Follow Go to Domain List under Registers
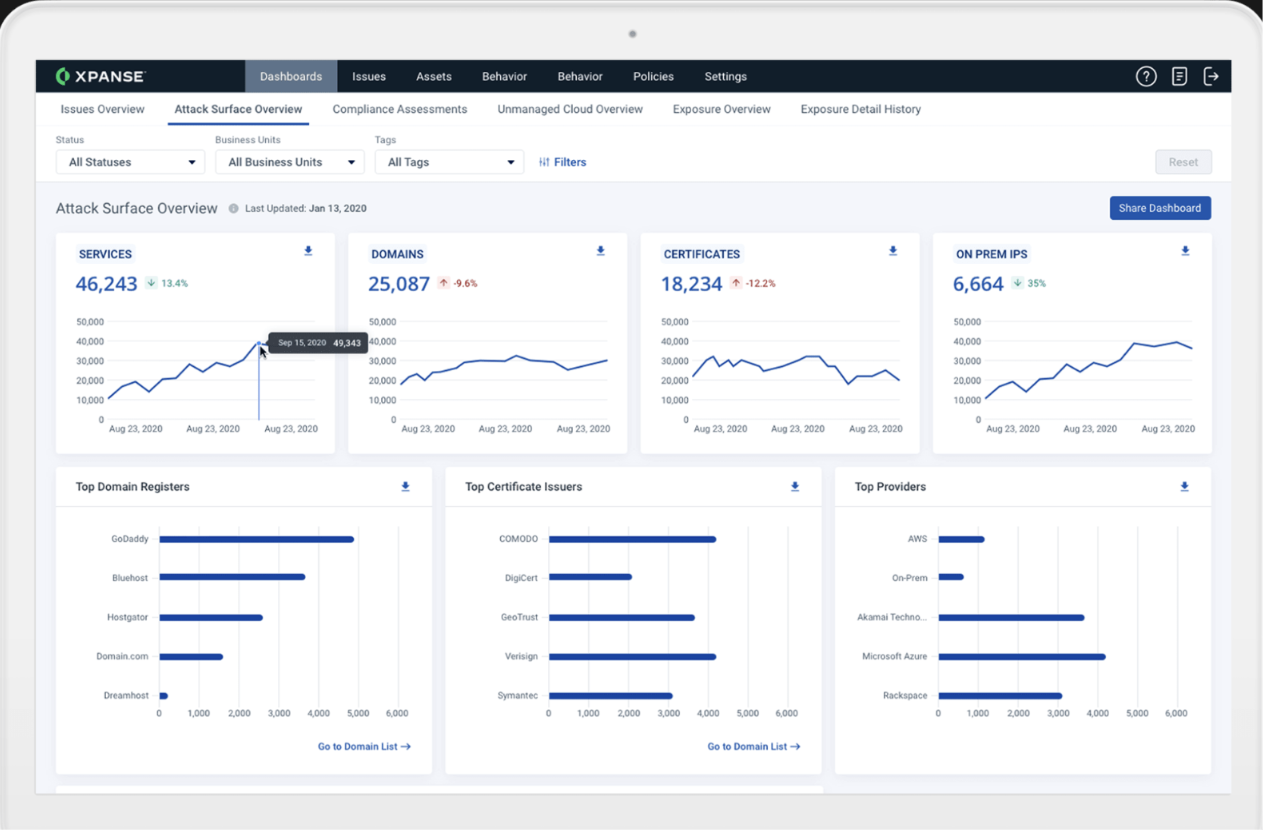Image resolution: width=1266 pixels, height=834 pixels. pyautogui.click(x=364, y=747)
